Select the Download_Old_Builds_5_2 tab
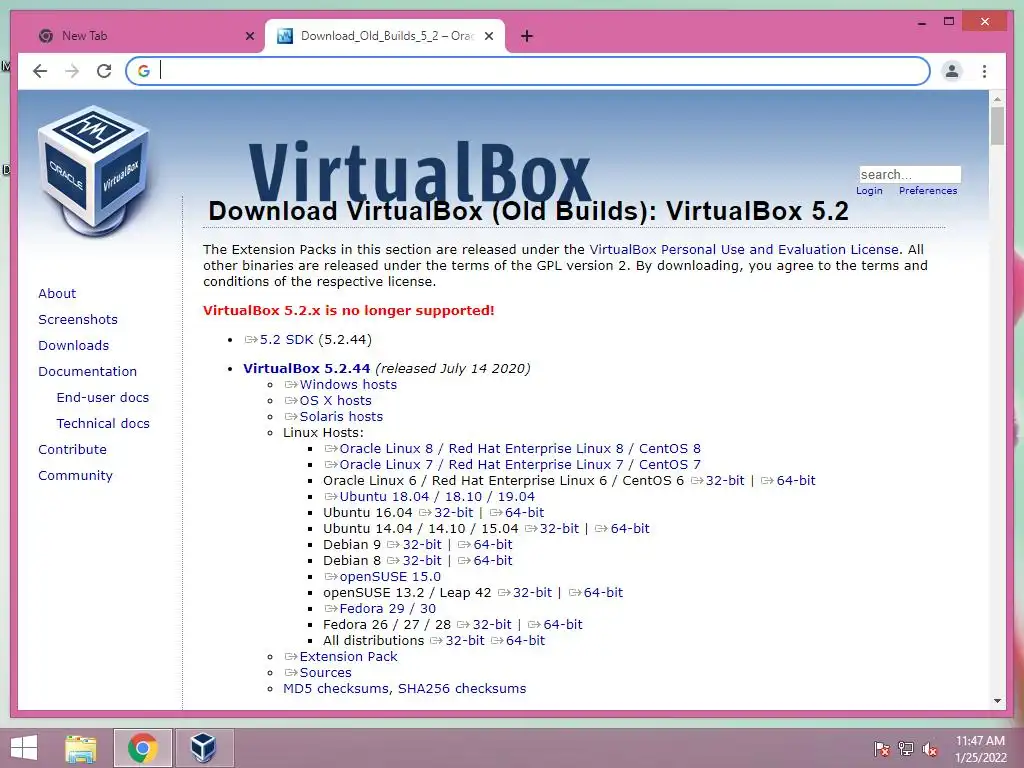 pos(385,36)
